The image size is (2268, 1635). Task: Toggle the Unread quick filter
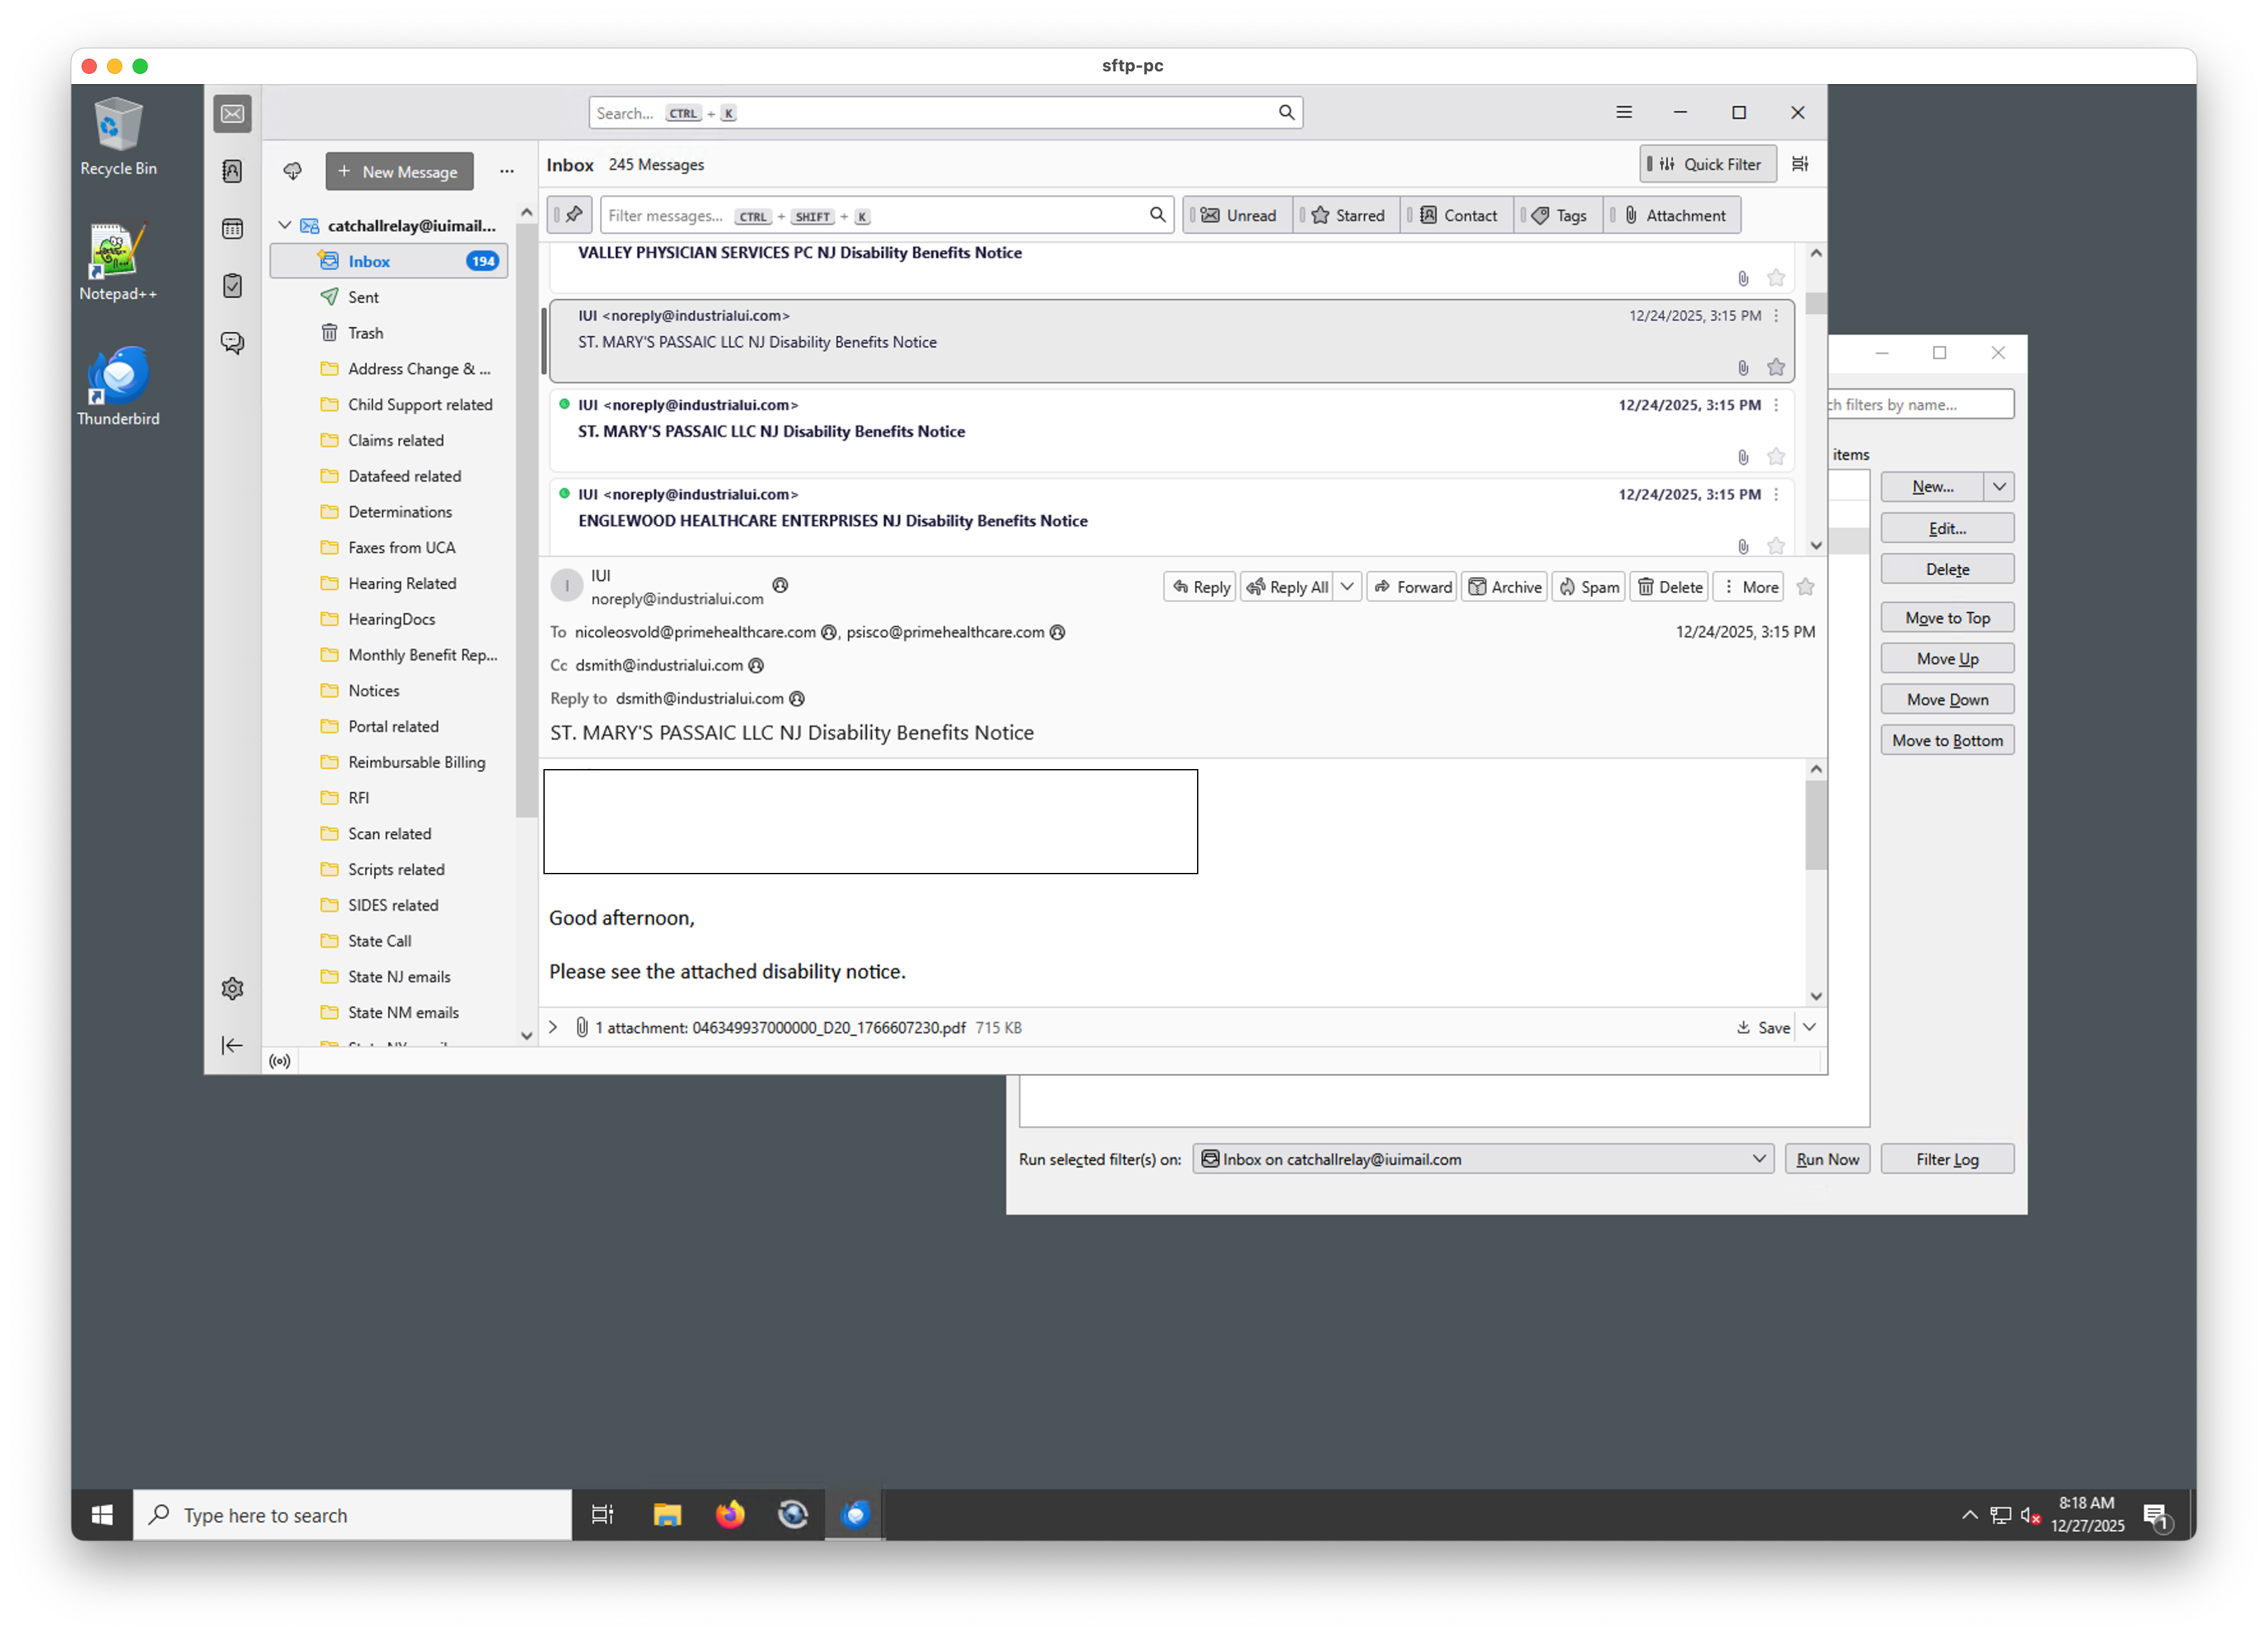tap(1239, 215)
